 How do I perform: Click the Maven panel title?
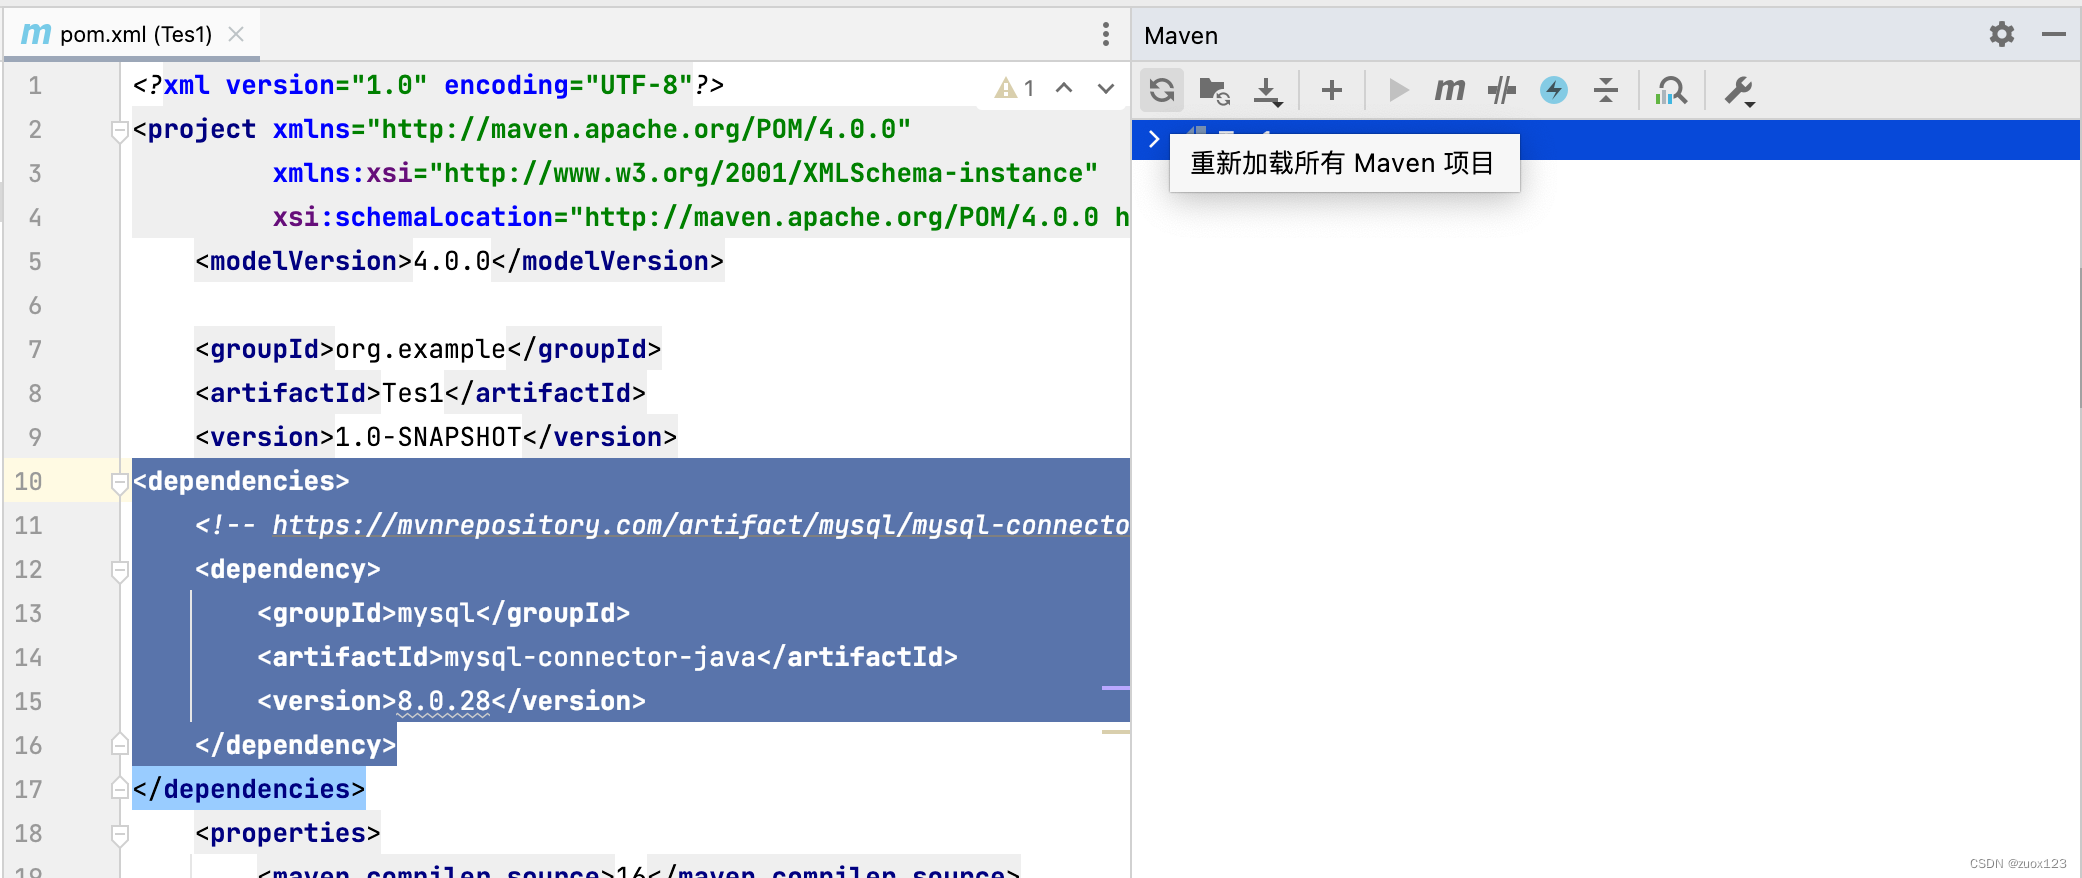[x=1181, y=36]
